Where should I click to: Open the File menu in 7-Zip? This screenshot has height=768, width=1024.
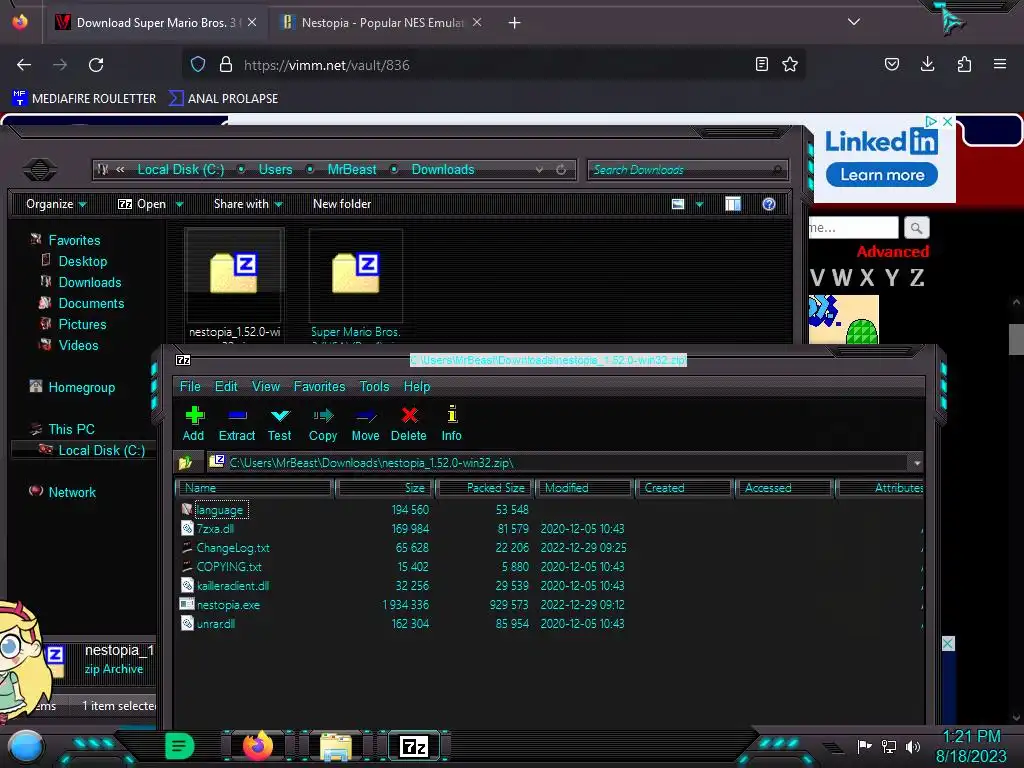pos(190,387)
